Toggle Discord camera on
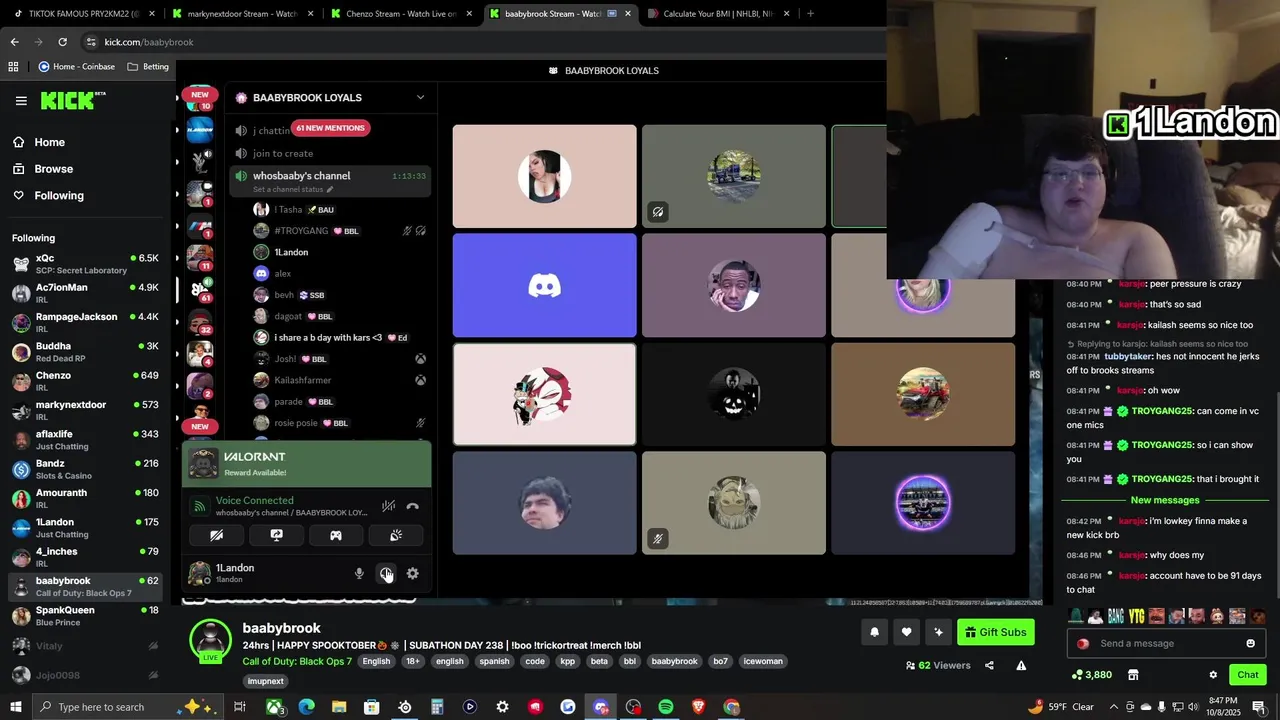Image resolution: width=1280 pixels, height=720 pixels. click(217, 536)
